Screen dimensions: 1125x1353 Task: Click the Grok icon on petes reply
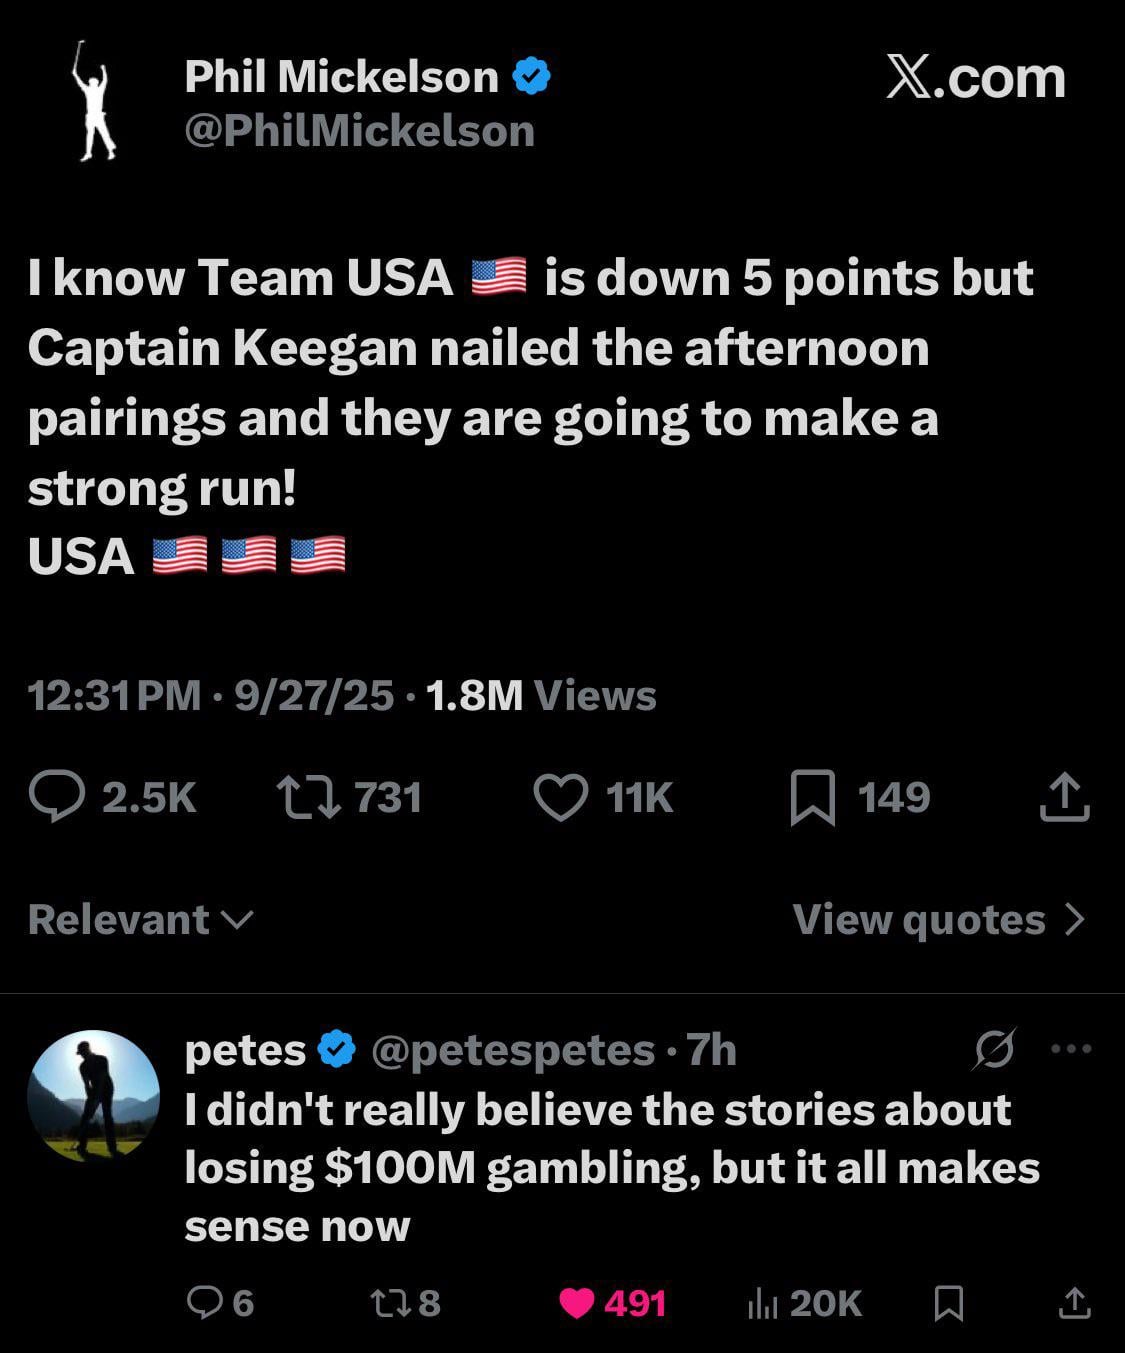point(994,1049)
